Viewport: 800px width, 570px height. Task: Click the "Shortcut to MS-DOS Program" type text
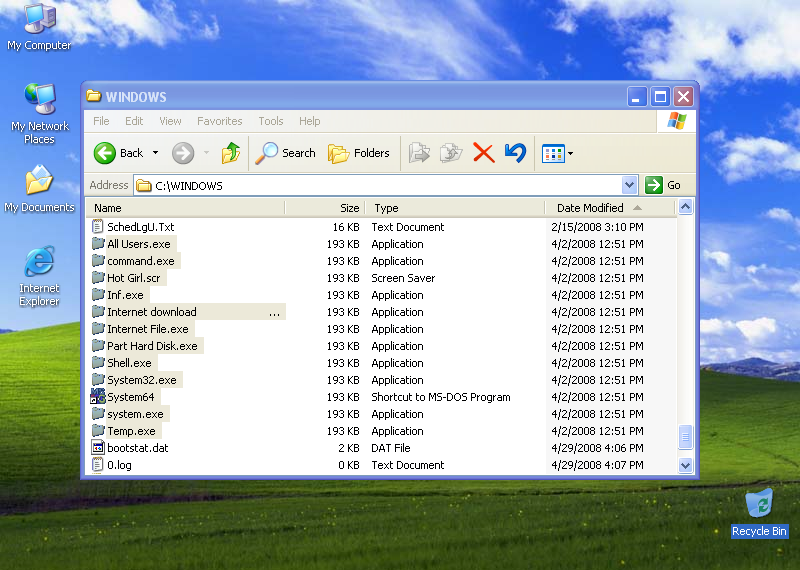point(441,397)
